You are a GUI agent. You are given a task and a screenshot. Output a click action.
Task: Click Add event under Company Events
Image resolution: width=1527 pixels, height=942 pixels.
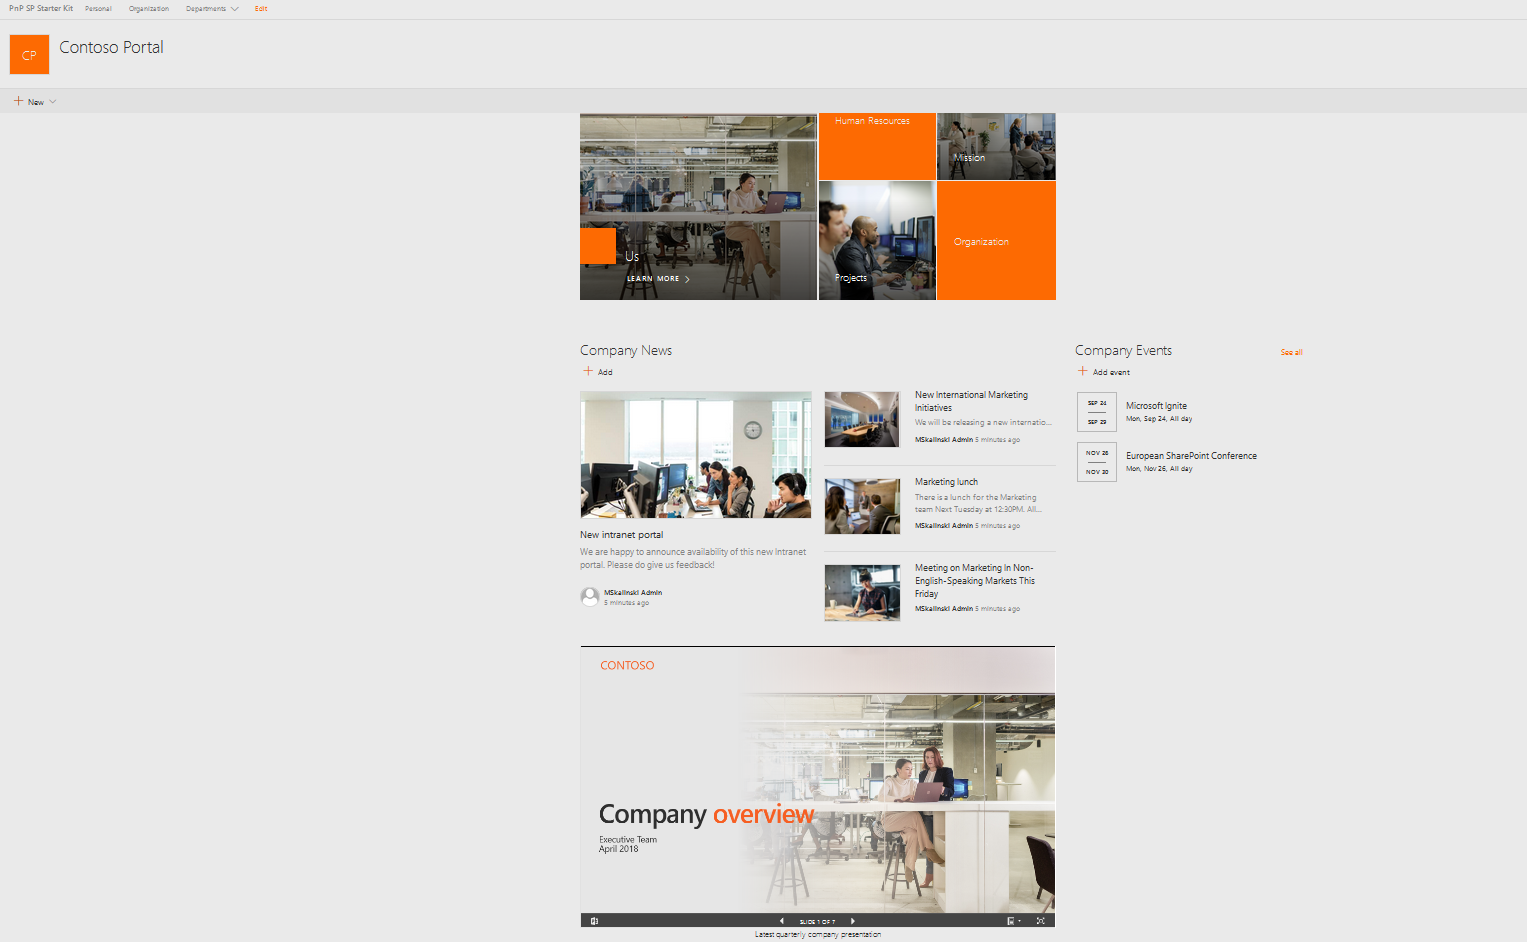1104,372
